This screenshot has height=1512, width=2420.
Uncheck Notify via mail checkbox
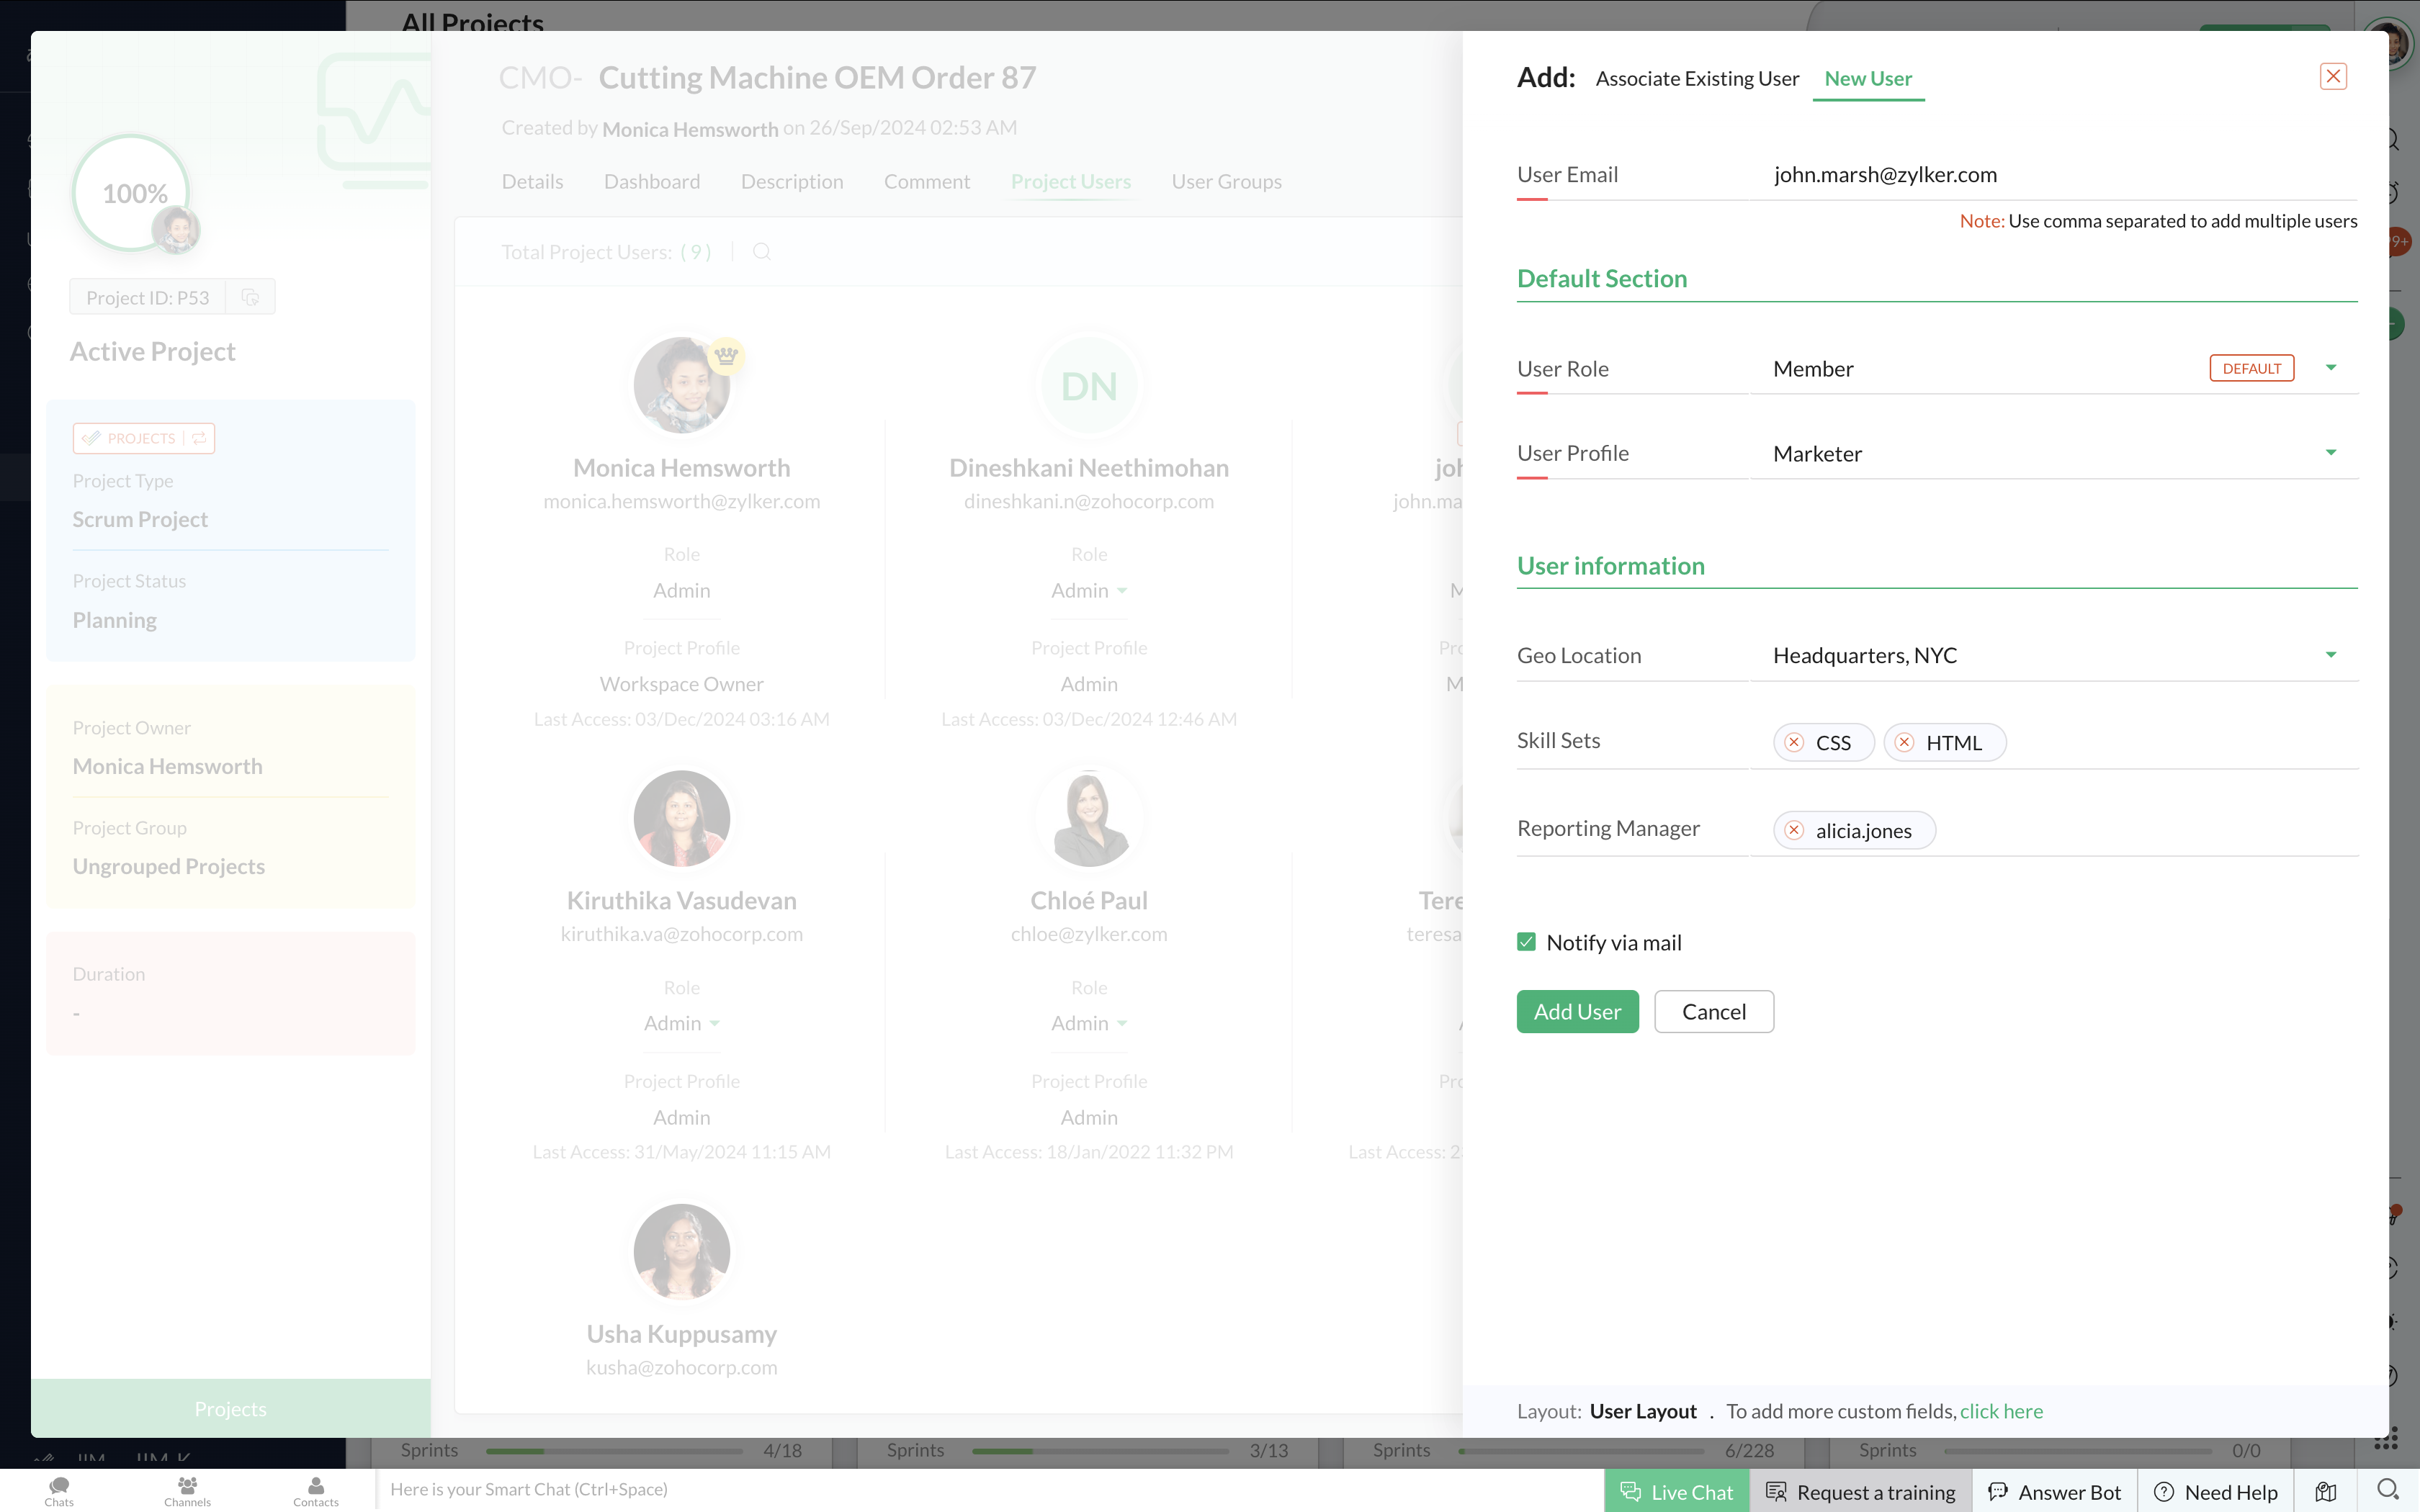(1526, 942)
